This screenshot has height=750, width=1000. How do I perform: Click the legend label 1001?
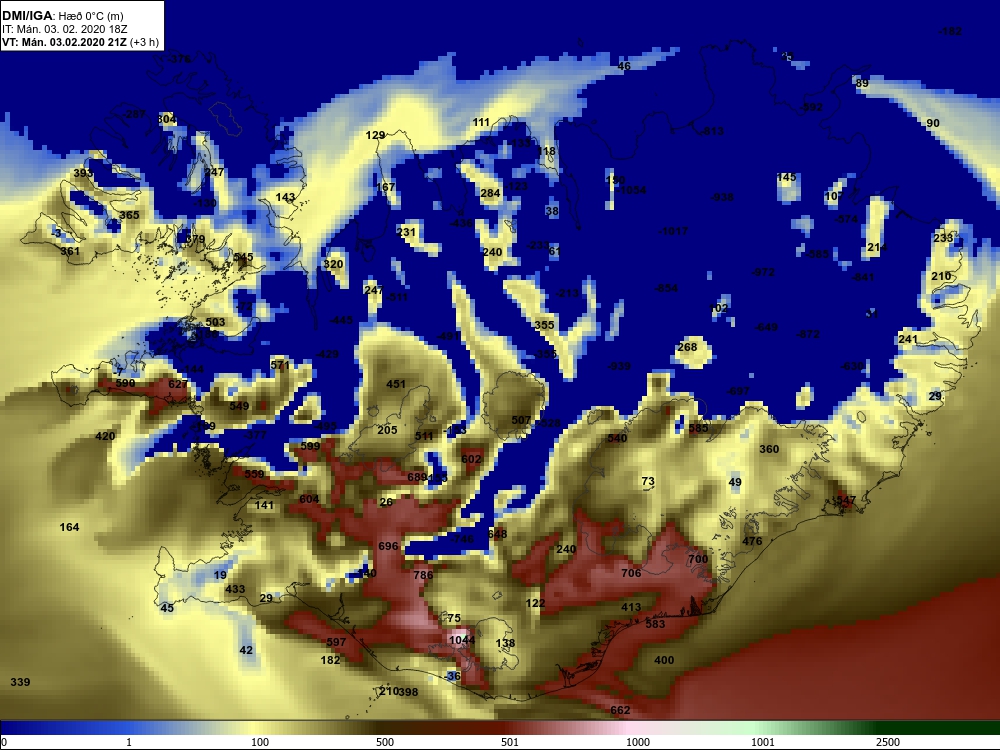(762, 742)
